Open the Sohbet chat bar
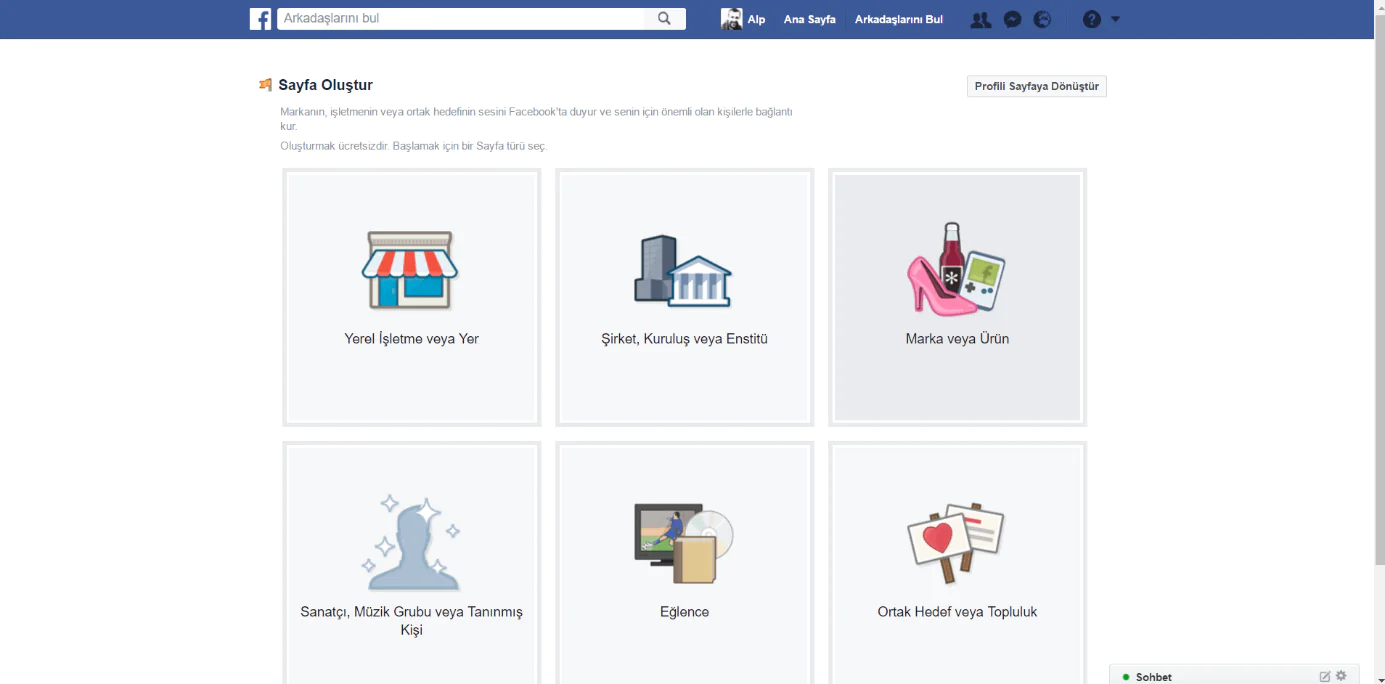This screenshot has height=684, width=1385. [1235, 677]
